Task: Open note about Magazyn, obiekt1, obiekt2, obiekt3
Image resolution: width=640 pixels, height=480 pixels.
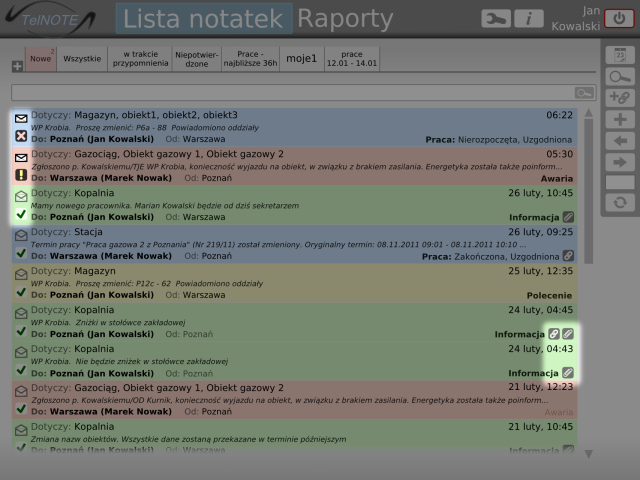Action: [x=294, y=127]
